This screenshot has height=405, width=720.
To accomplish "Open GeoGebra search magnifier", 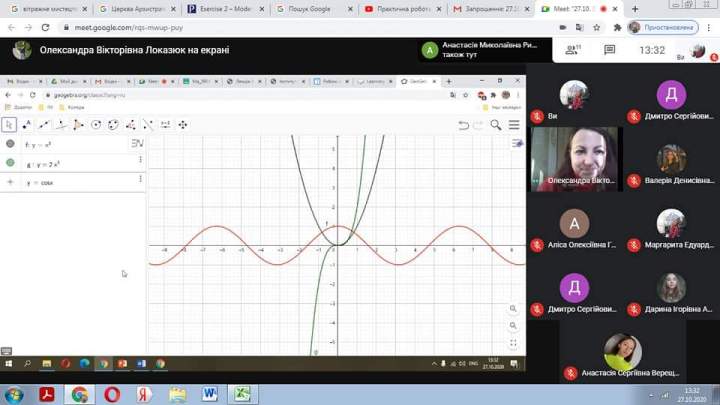I will [495, 125].
